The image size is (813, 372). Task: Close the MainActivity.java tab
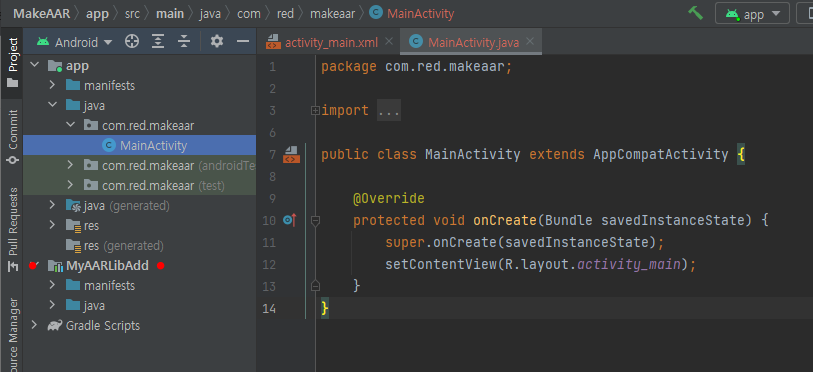point(529,42)
